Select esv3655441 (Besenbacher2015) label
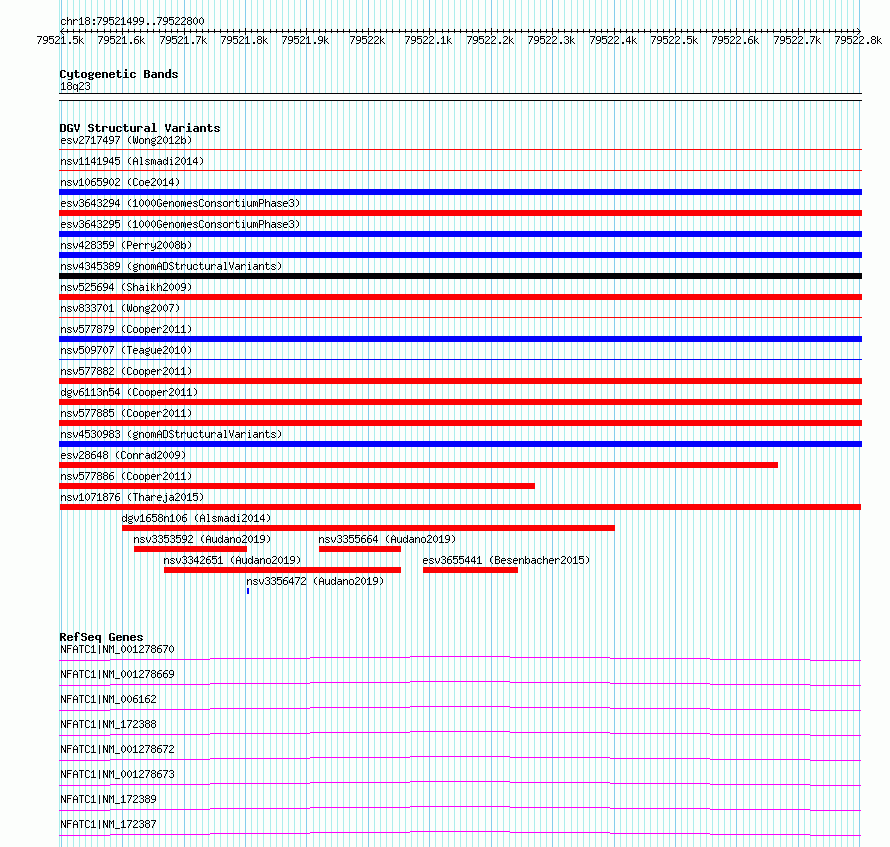 (x=506, y=560)
